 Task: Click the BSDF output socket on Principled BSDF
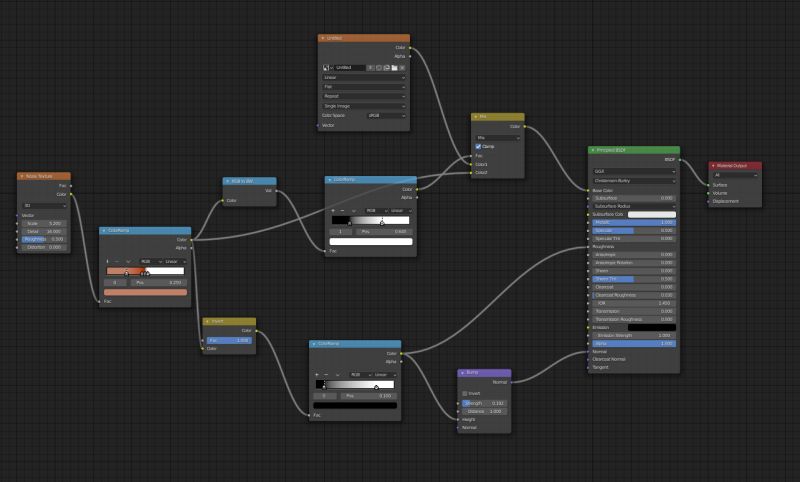click(680, 160)
